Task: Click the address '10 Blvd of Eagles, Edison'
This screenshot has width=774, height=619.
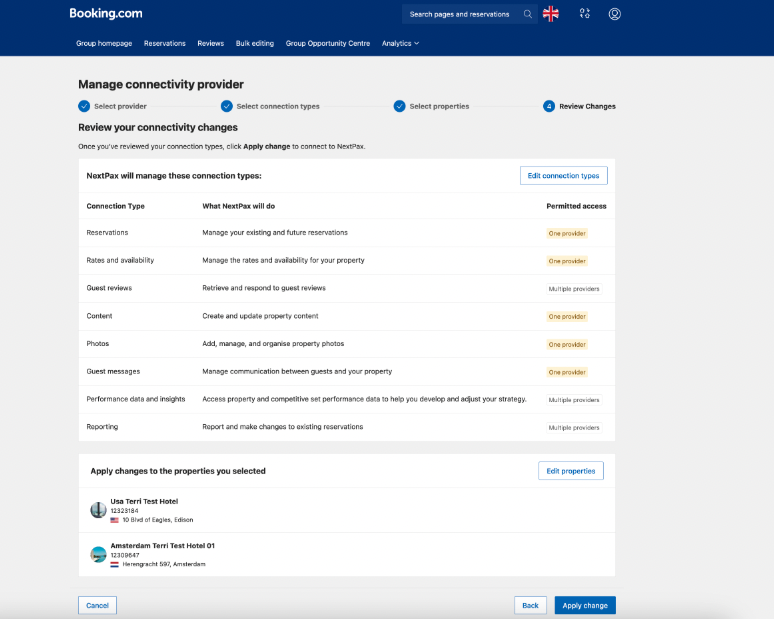Action: (x=158, y=520)
